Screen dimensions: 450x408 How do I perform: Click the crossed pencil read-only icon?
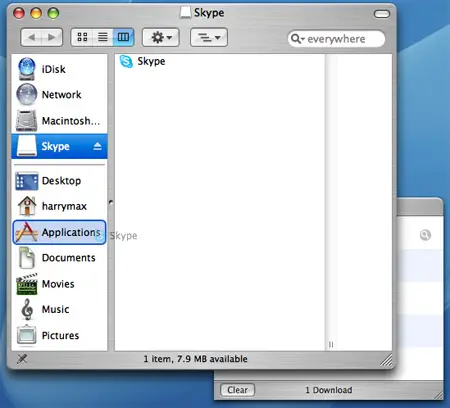(22, 359)
